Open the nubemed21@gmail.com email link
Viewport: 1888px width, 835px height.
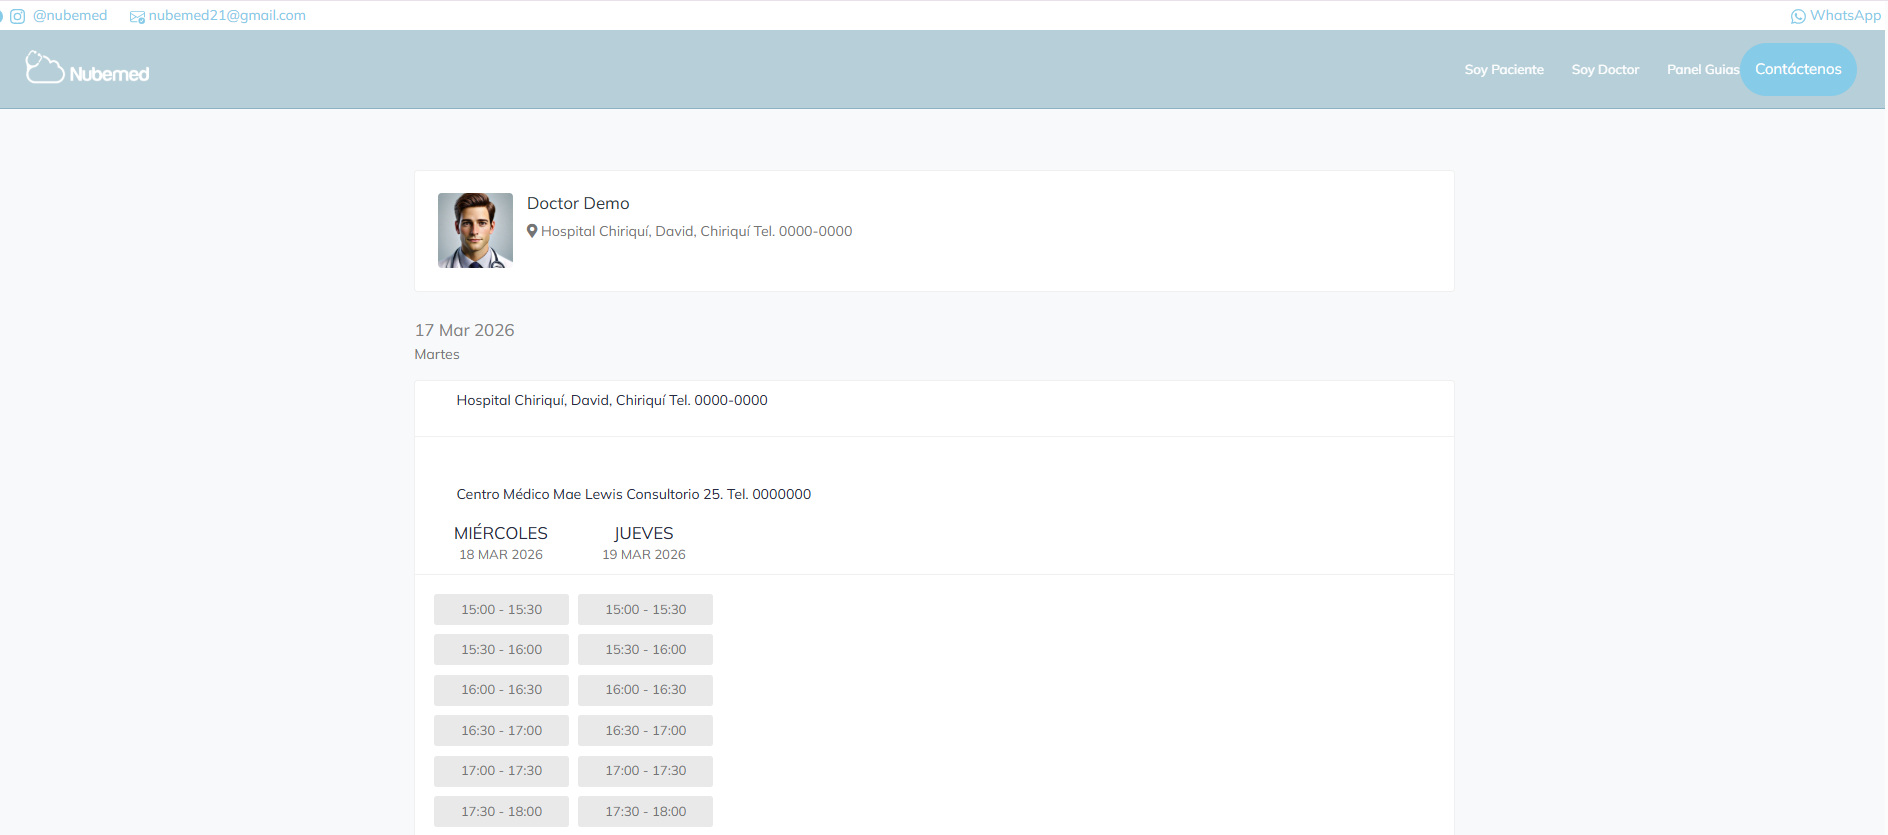[x=227, y=16]
